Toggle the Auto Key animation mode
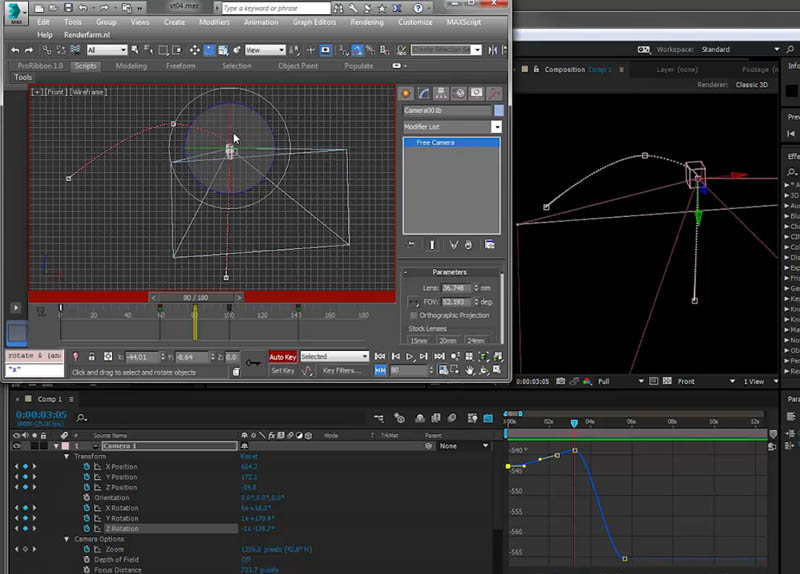Screen dimensions: 800x574 point(283,357)
